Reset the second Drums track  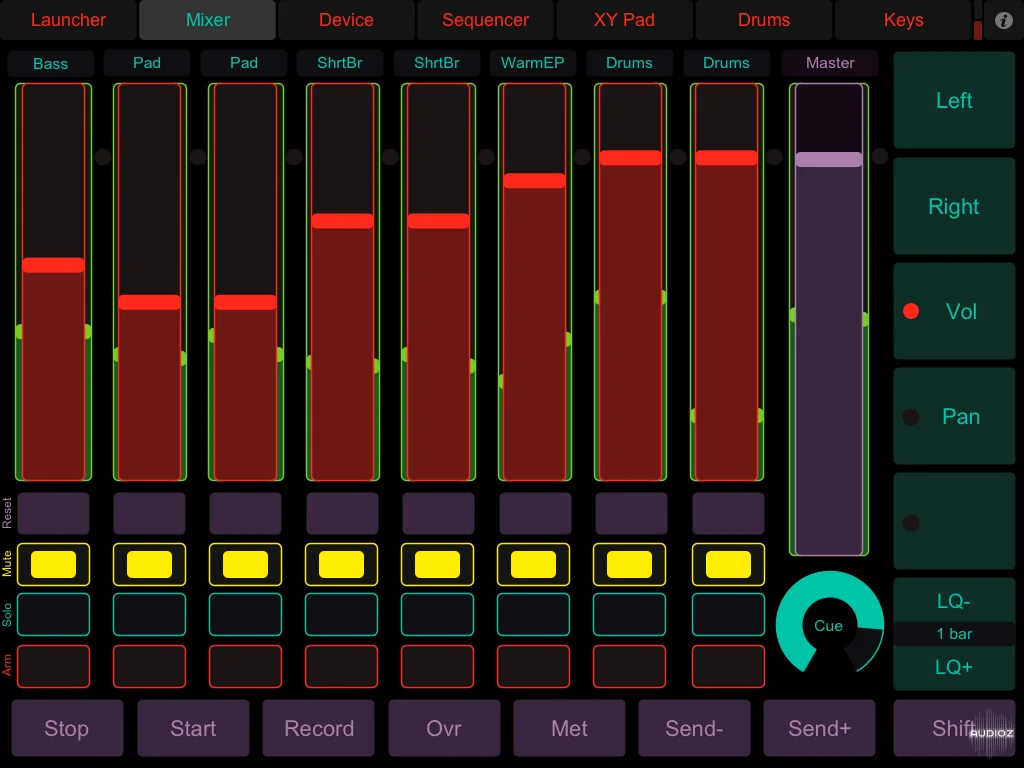pos(728,513)
